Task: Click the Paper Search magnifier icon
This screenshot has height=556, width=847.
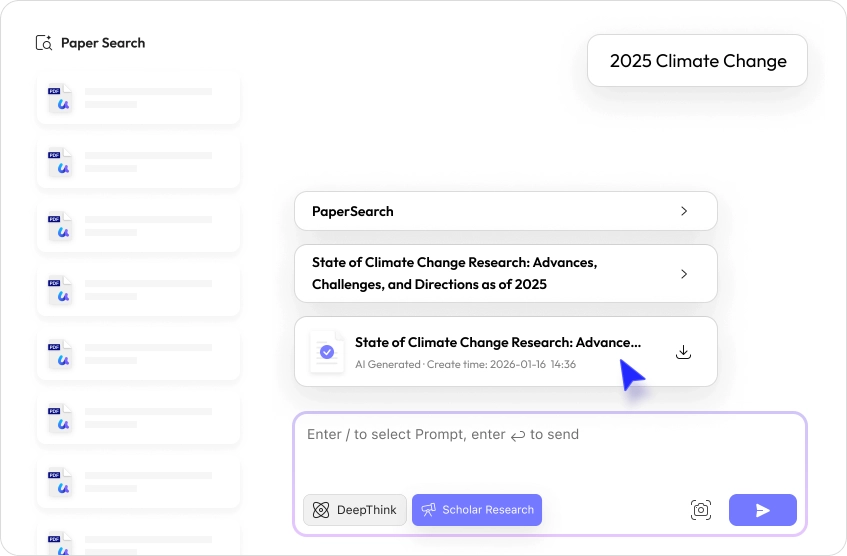Action: (x=44, y=43)
